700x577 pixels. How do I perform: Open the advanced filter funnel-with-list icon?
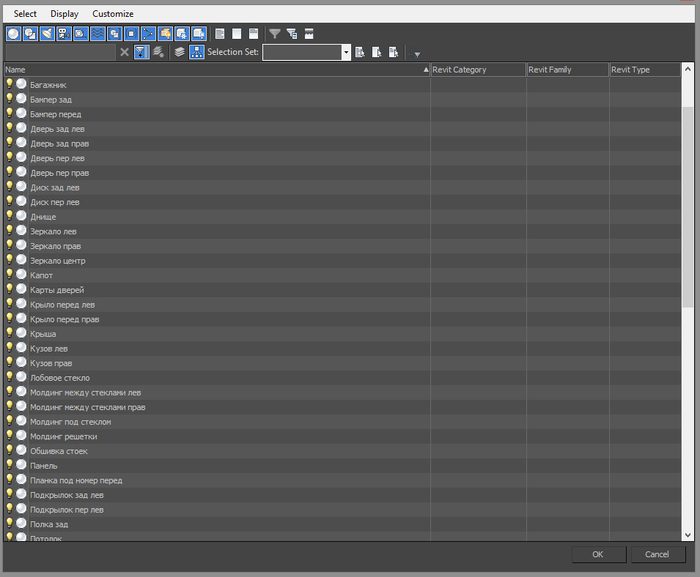292,33
